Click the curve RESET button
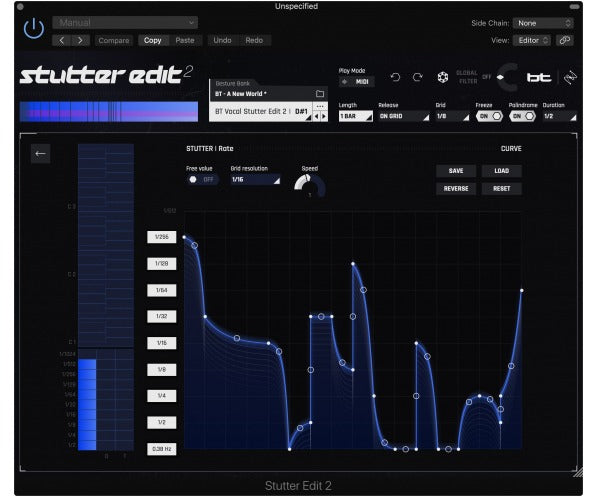597x497 pixels. (x=501, y=189)
